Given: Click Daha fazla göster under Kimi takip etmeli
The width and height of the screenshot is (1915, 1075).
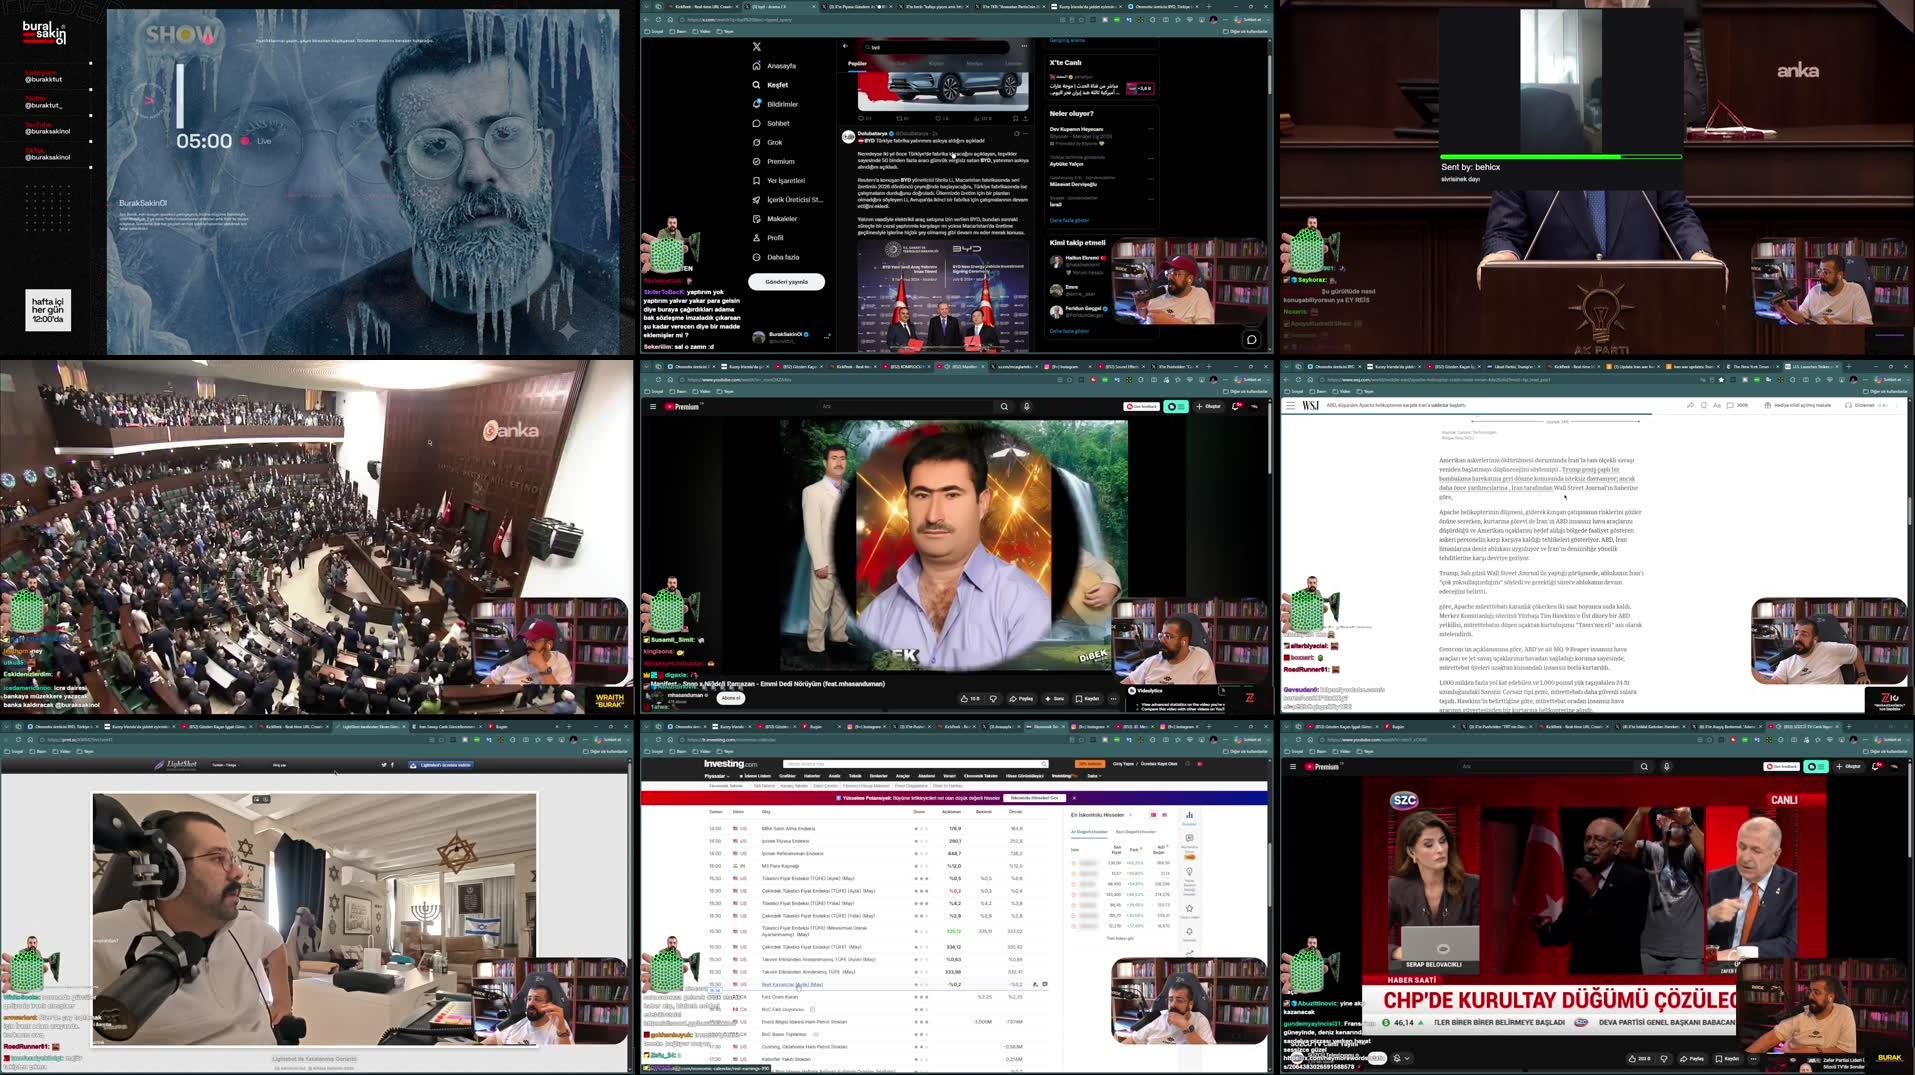Looking at the screenshot, I should [x=1069, y=331].
